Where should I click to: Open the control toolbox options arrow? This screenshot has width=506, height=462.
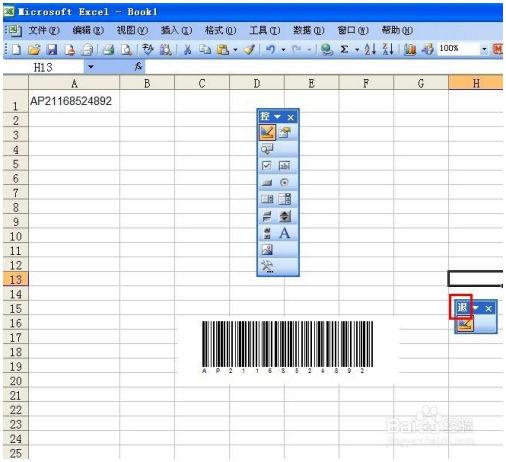[x=277, y=117]
